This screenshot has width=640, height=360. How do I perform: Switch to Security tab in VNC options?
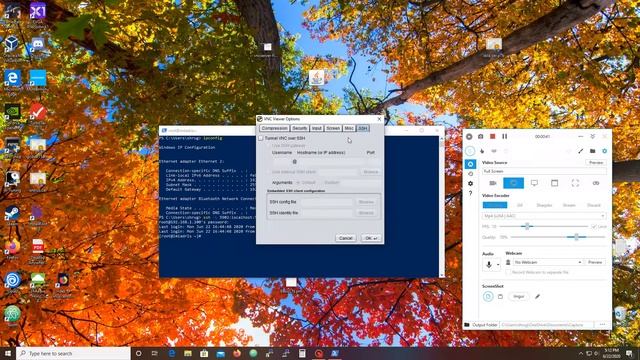point(299,128)
